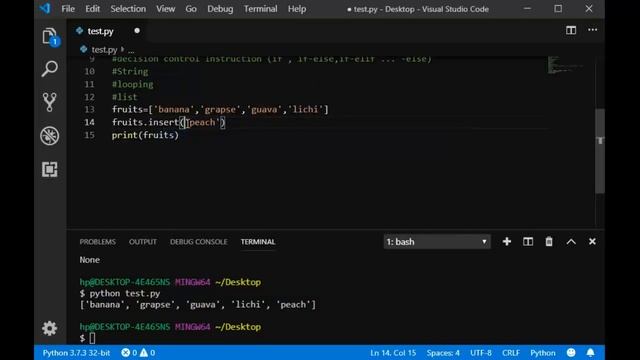Select Python 3.7.3 32-bit interpreter
This screenshot has height=360, width=640.
[x=76, y=353]
